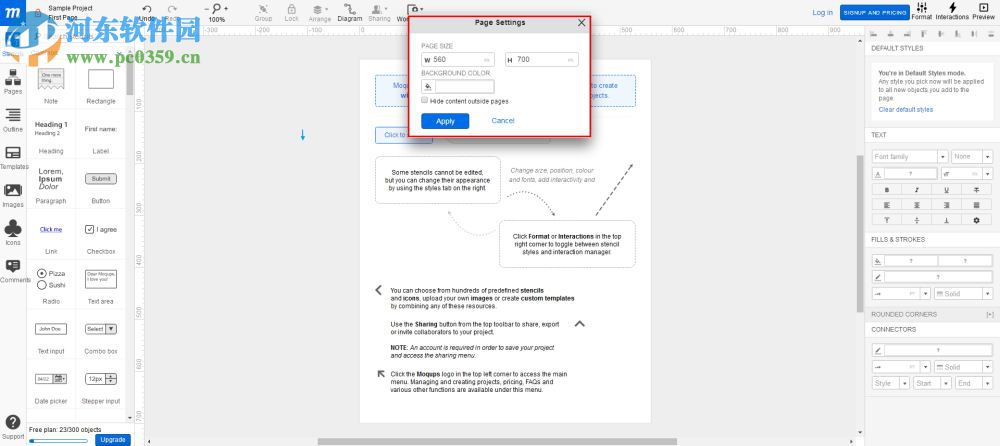The image size is (1000, 446).
Task: Select the Sushi radio option
Action: click(x=42, y=285)
